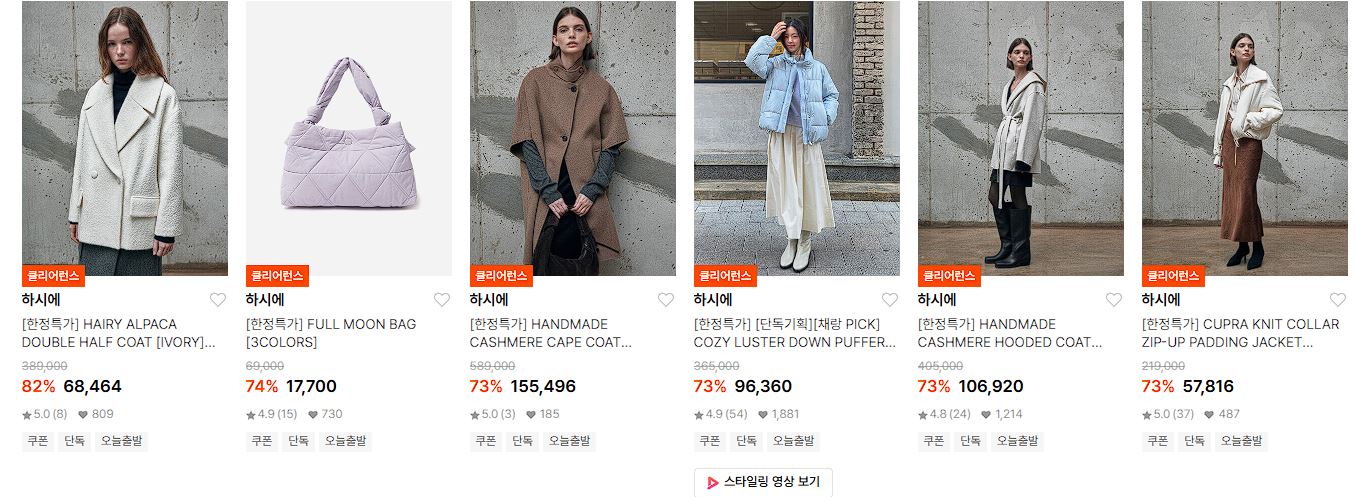
Task: Open Full Moon Bag [3COLORS] title link
Action: pyautogui.click(x=331, y=333)
